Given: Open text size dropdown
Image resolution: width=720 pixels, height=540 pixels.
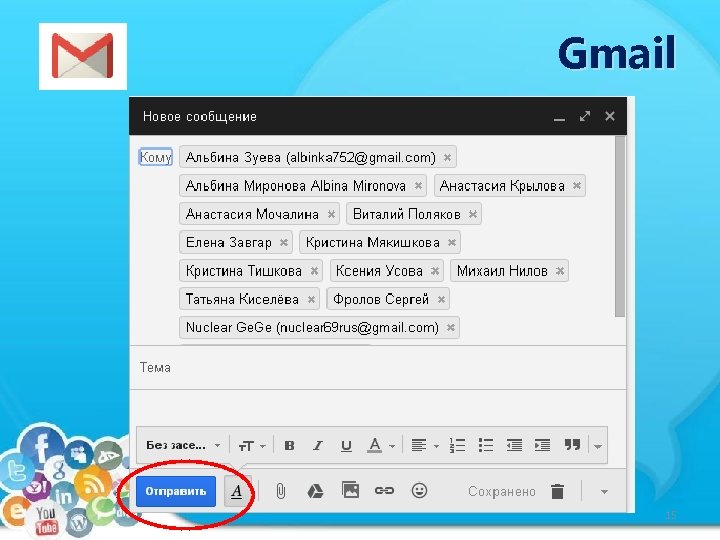Looking at the screenshot, I should click(252, 445).
